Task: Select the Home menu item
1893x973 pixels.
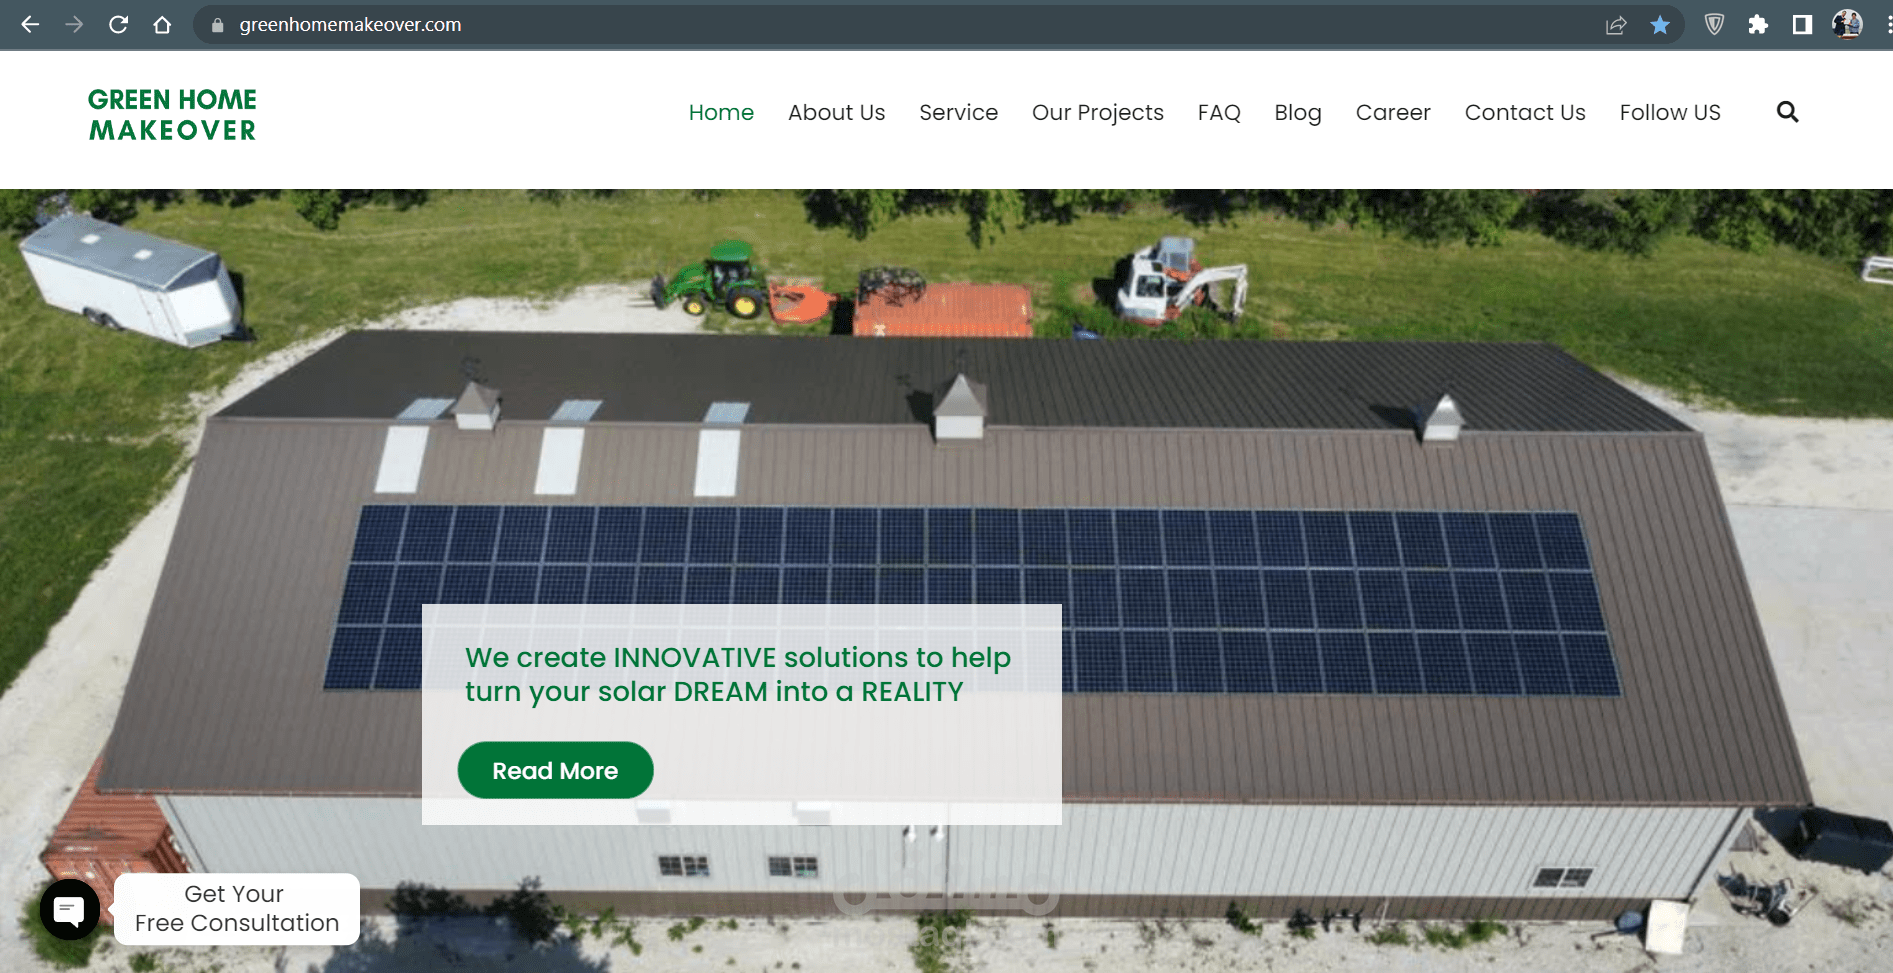Action: (x=721, y=113)
